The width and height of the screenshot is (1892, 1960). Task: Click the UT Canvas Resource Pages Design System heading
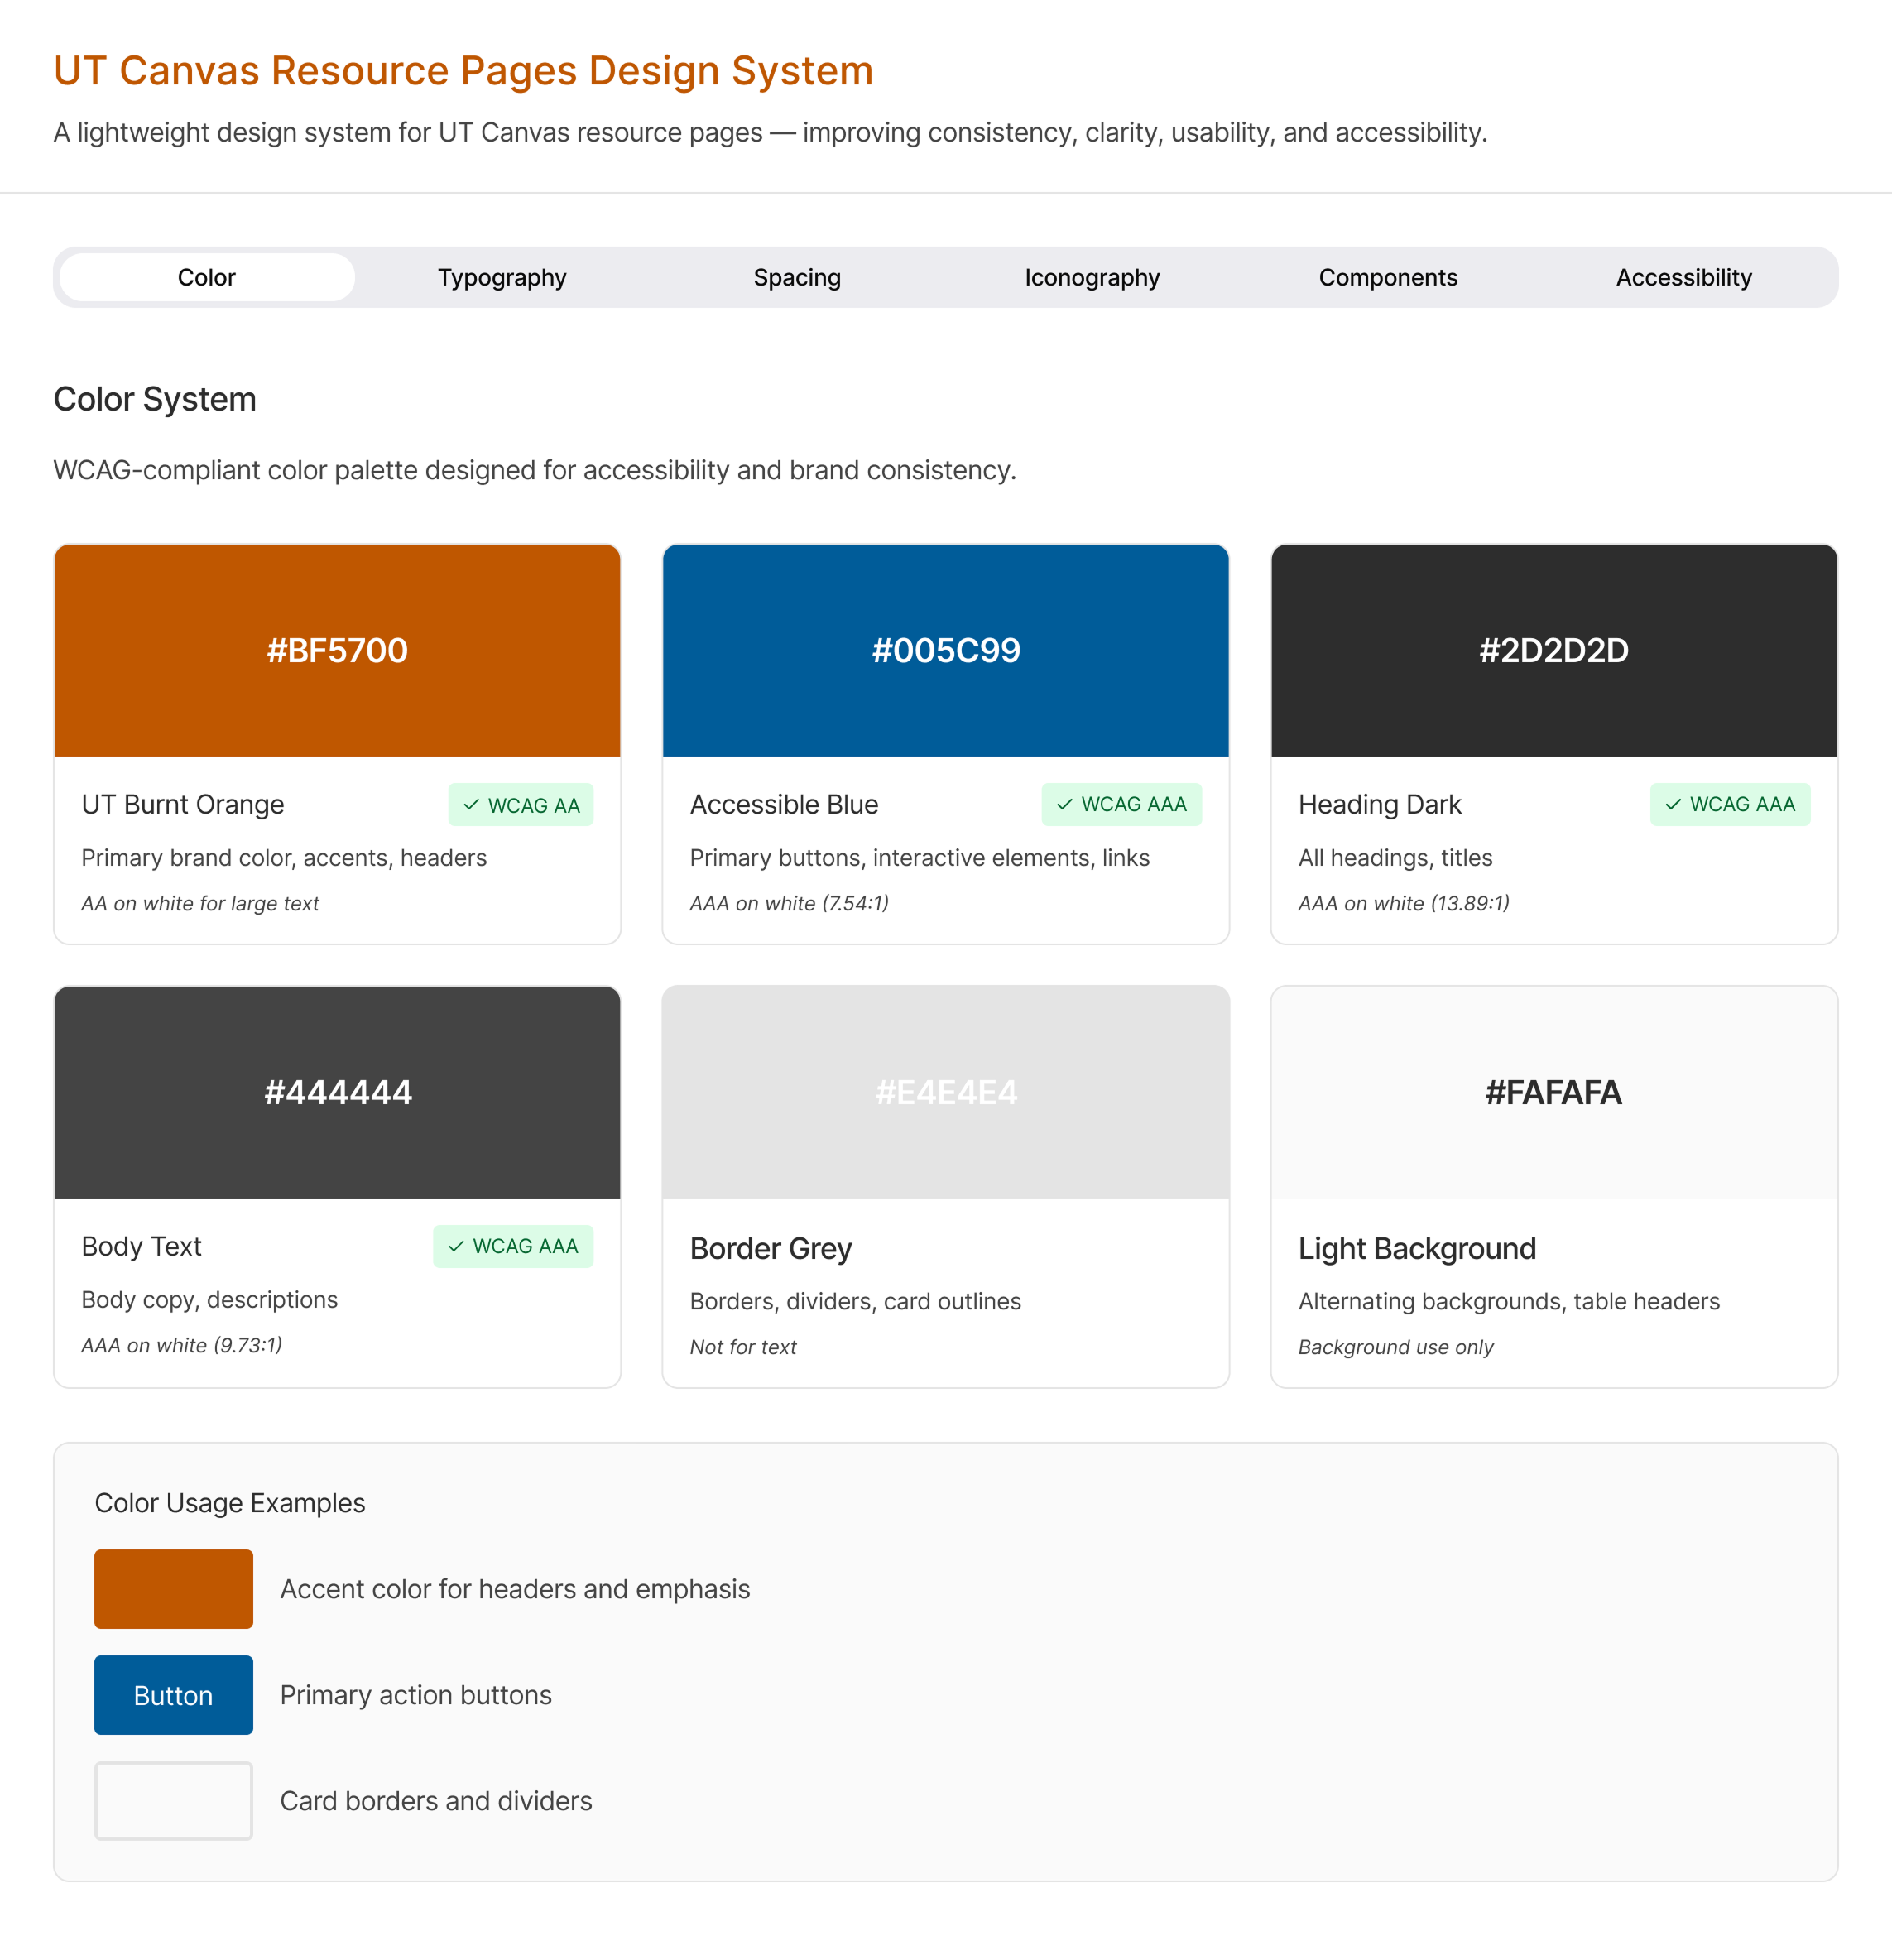pyautogui.click(x=463, y=70)
